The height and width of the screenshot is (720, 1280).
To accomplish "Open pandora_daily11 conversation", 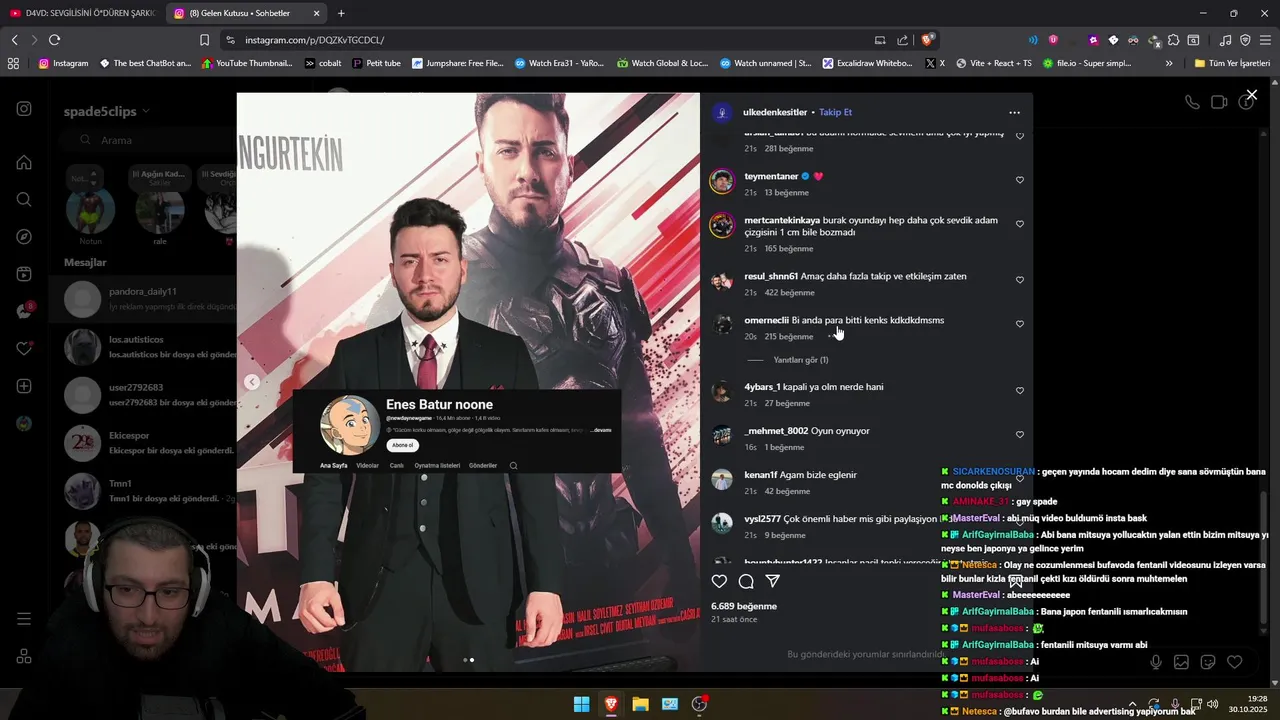I will click(x=143, y=299).
